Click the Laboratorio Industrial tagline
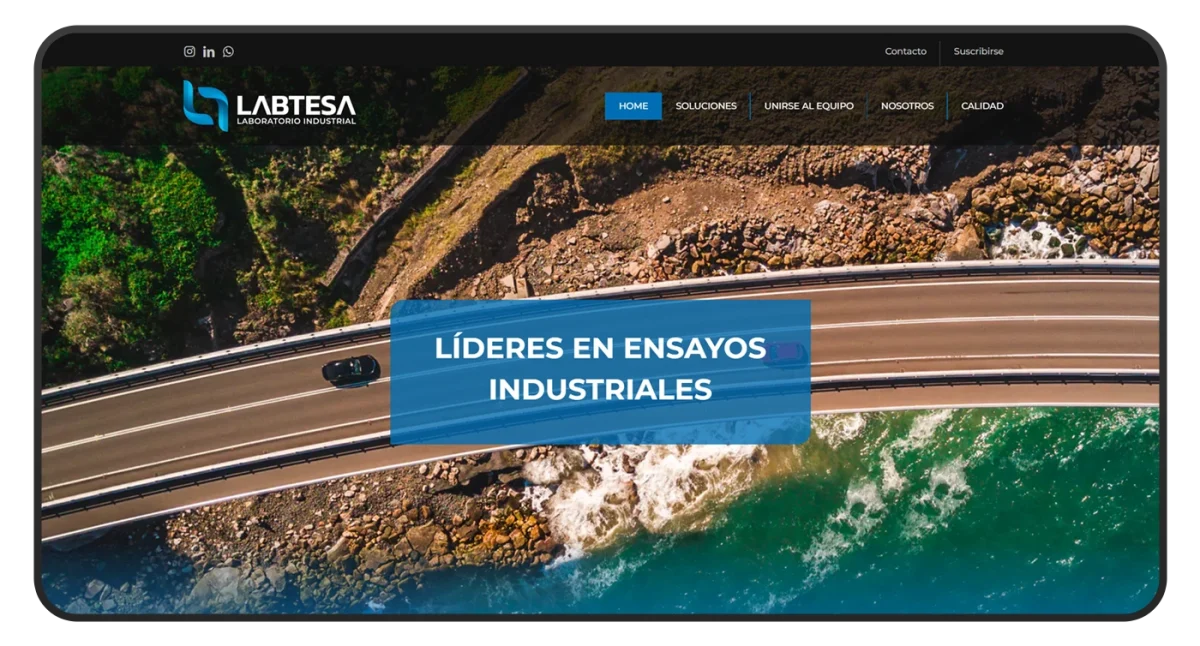 (295, 122)
